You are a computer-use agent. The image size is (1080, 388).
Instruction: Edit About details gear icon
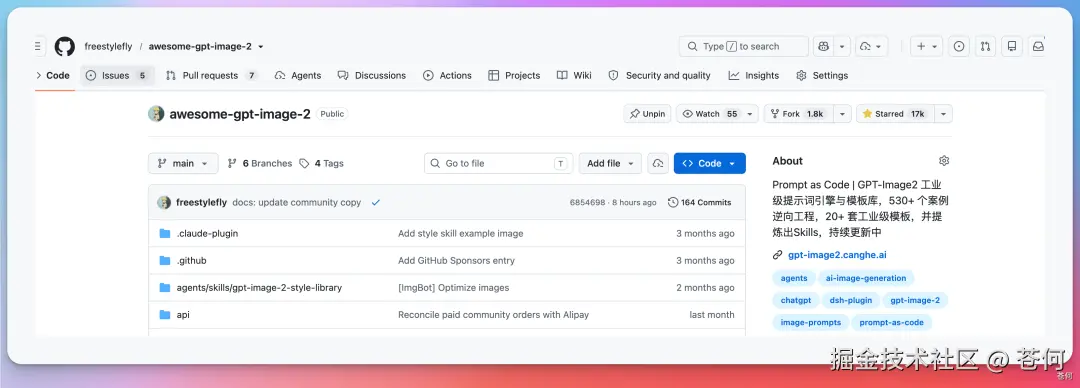(x=944, y=161)
